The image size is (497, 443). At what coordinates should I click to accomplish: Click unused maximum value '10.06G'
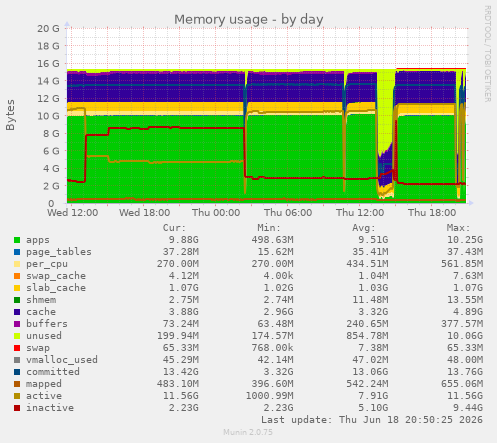pos(465,336)
